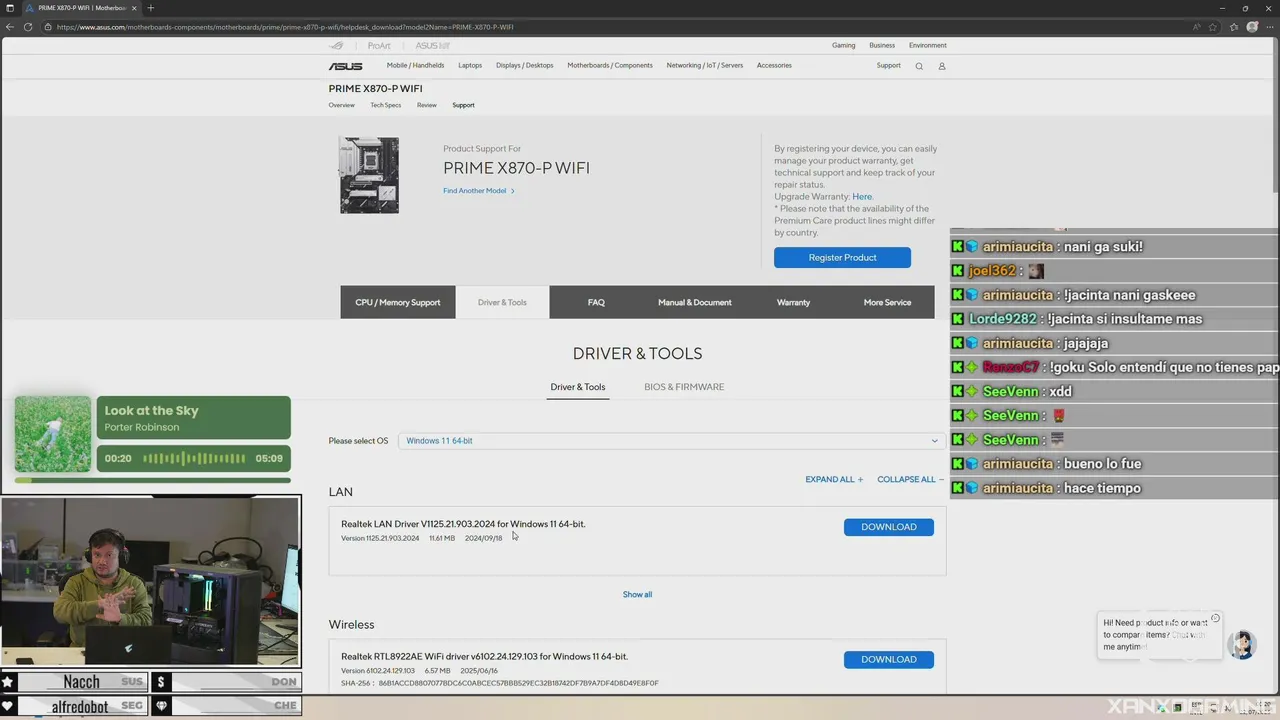1280x720 pixels.
Task: Click the OS dropdown chevron arrow
Action: (x=935, y=441)
